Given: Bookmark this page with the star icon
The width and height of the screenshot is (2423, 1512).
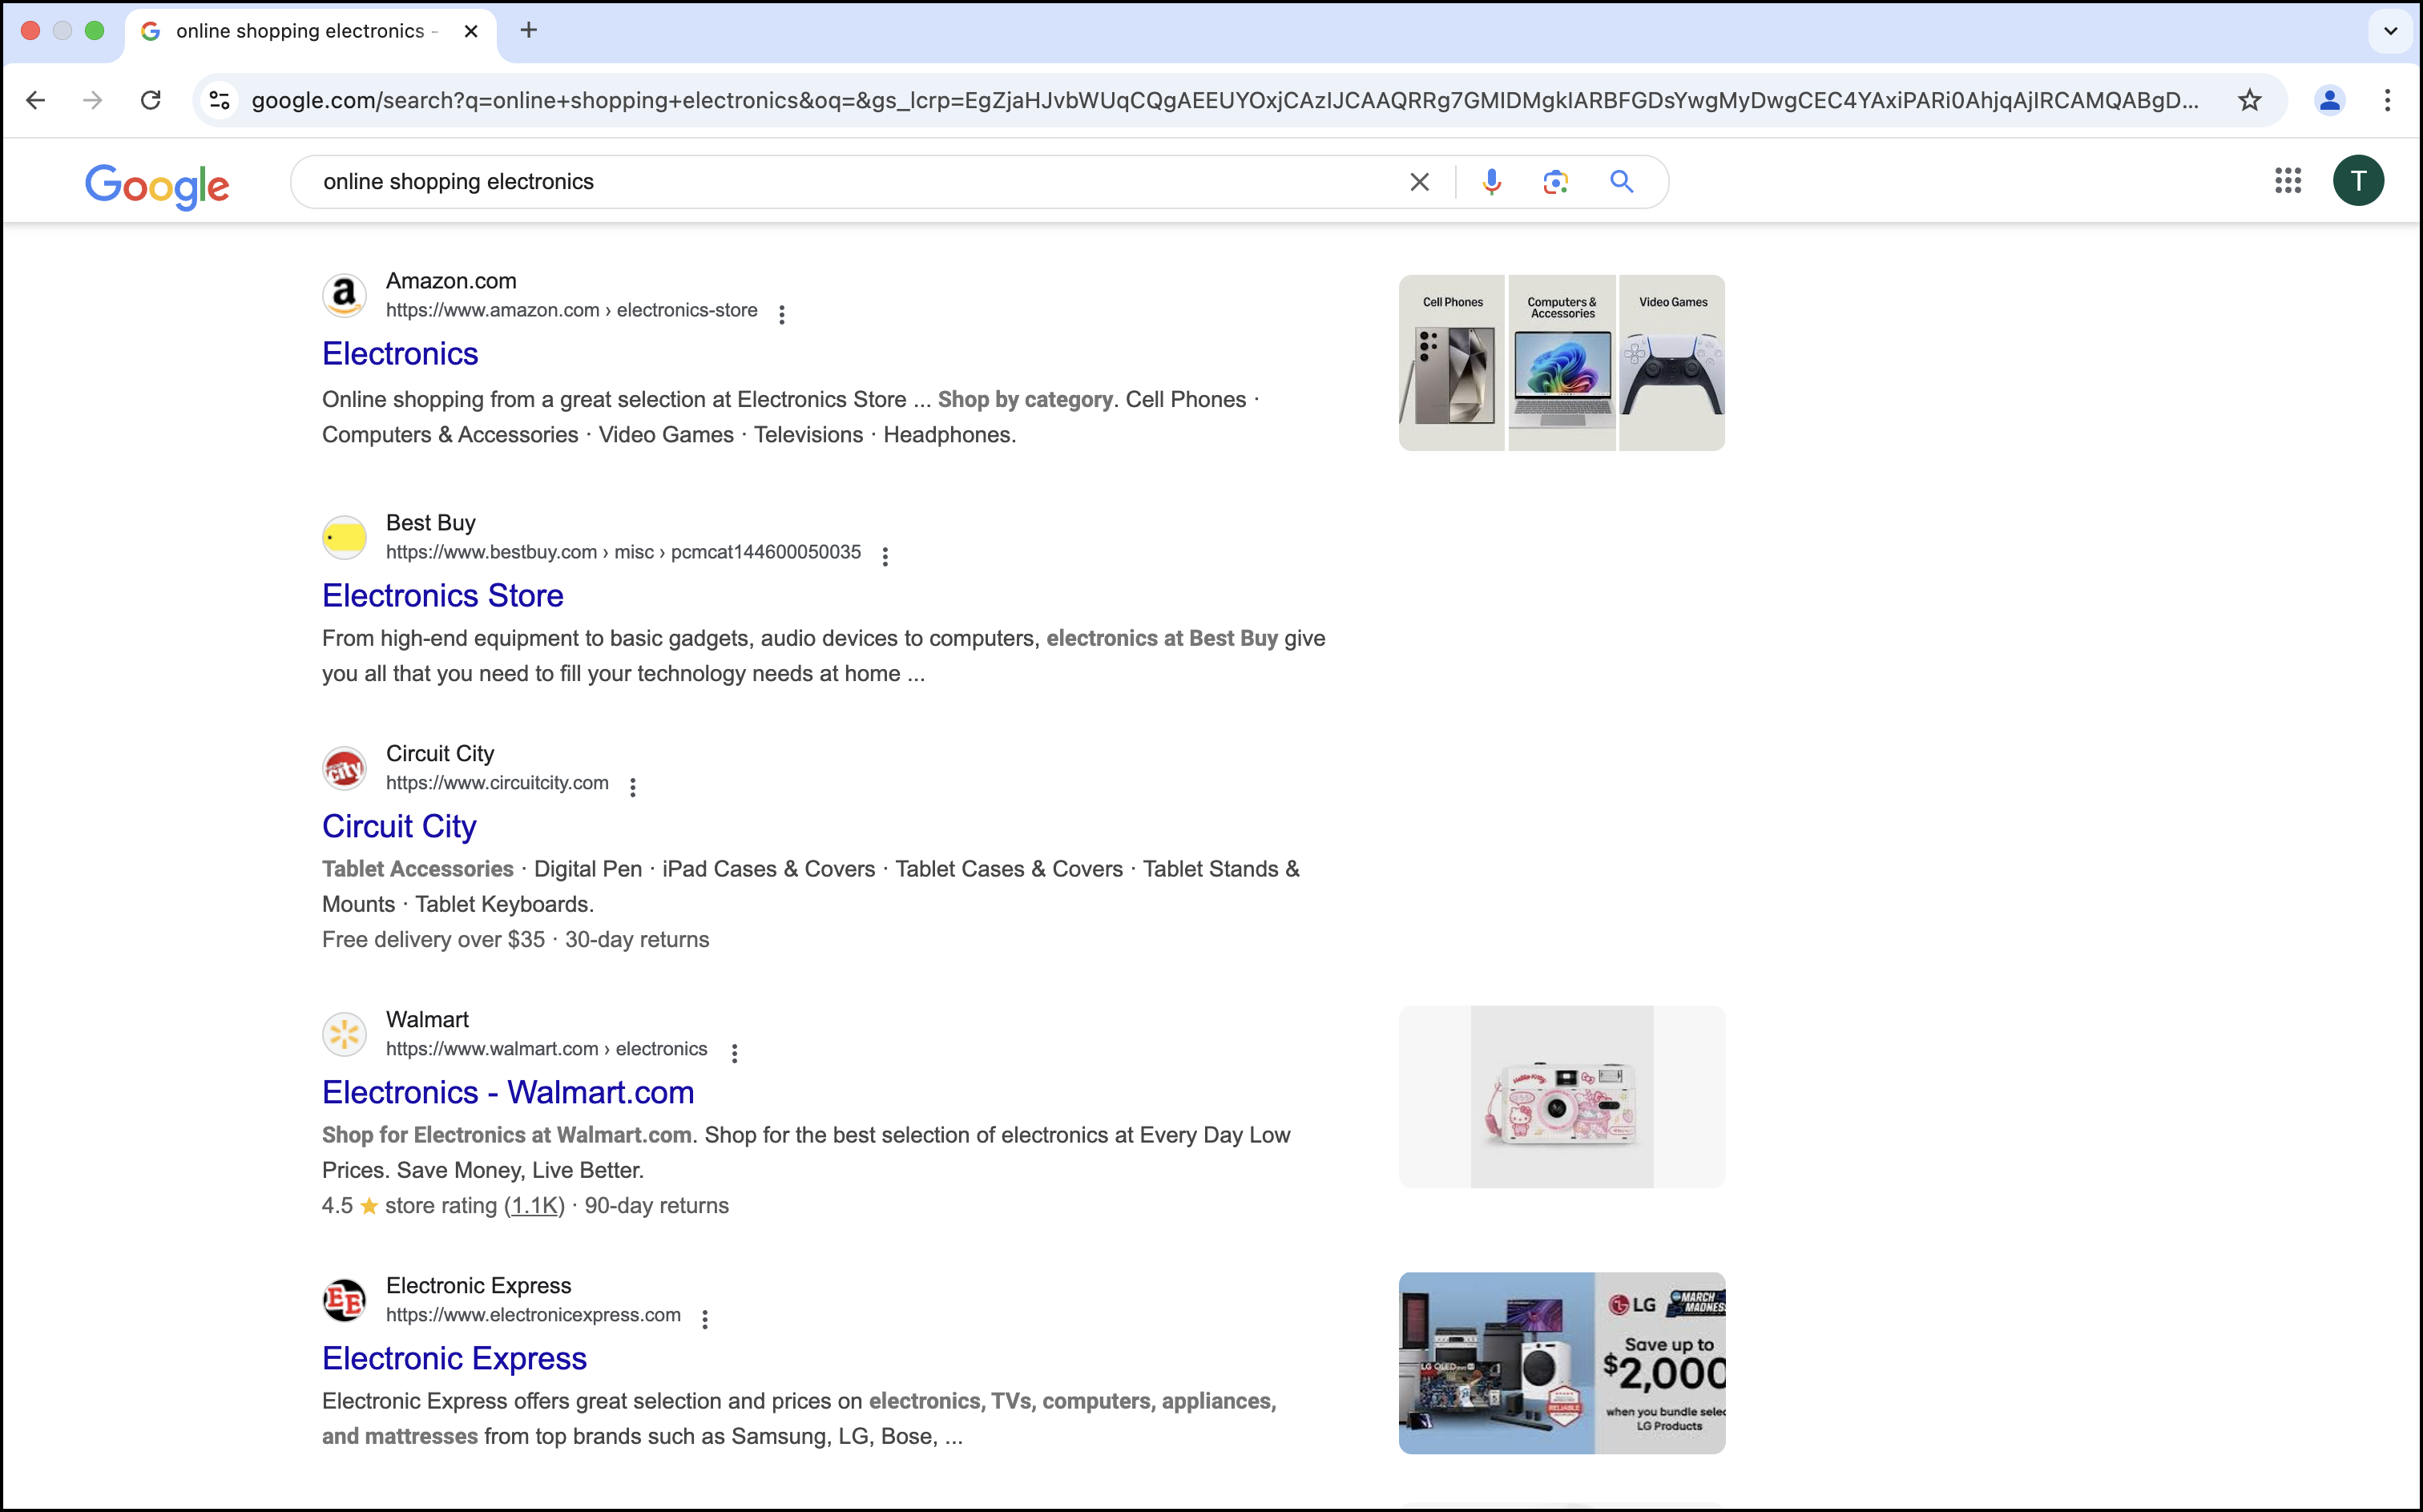Looking at the screenshot, I should coord(2249,100).
